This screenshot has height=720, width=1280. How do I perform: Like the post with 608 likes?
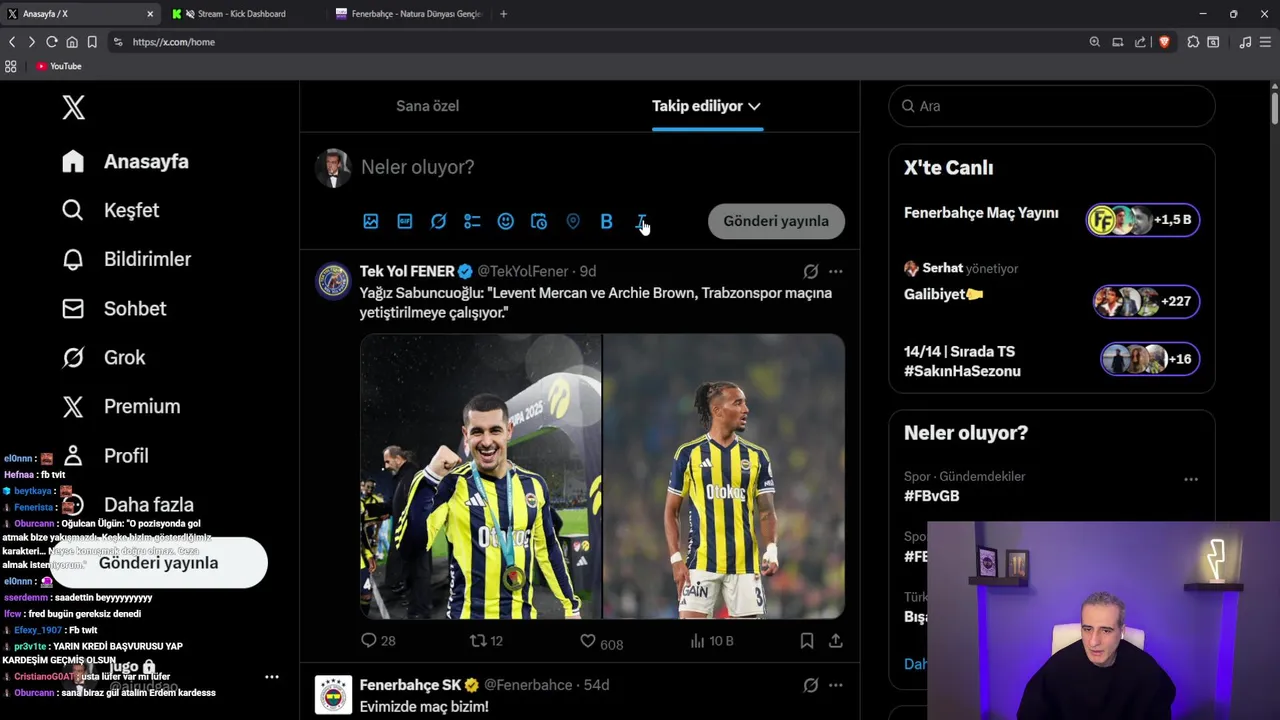(601, 642)
